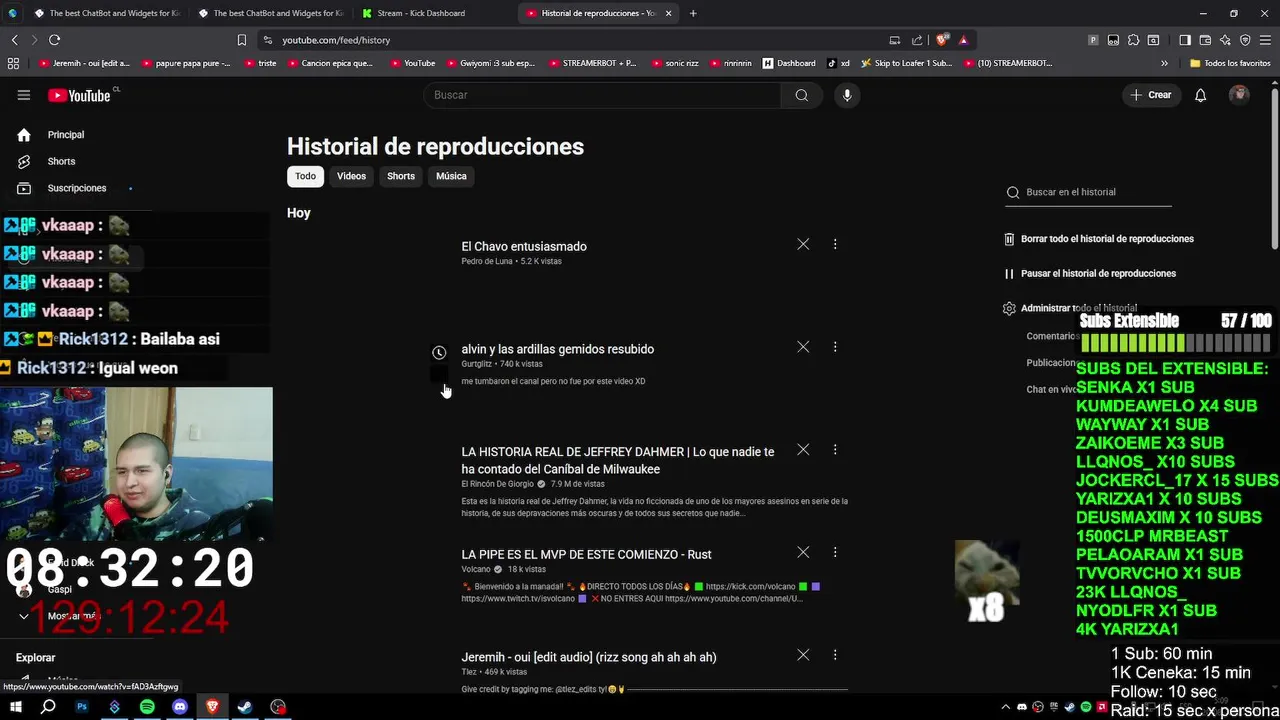Image resolution: width=1280 pixels, height=720 pixels.
Task: Open the Brave VPN shield icon
Action: point(1245,40)
